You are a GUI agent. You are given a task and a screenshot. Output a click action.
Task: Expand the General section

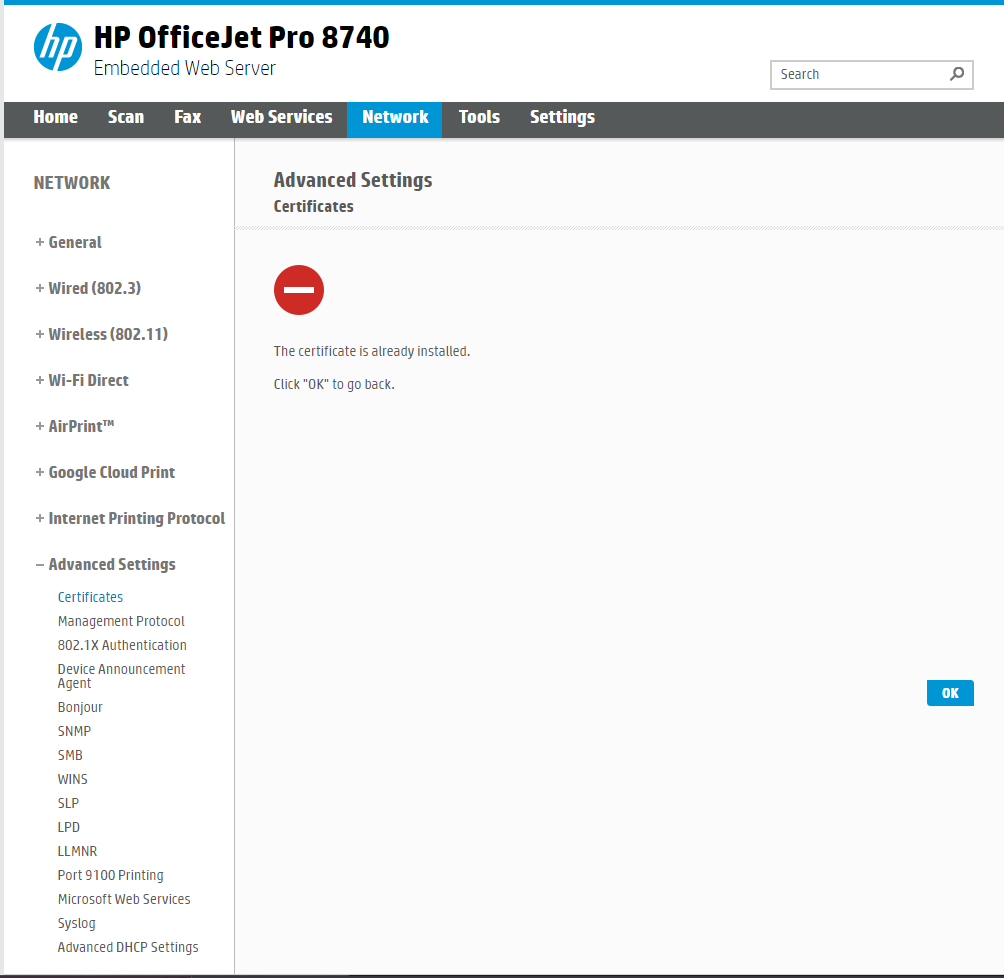pos(69,242)
